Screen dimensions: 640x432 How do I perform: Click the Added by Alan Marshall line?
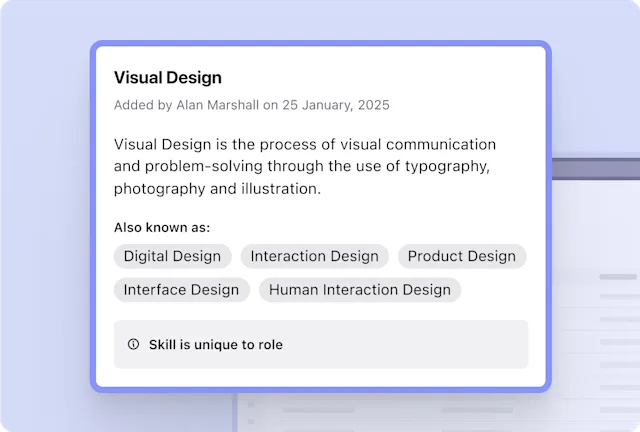coord(251,105)
